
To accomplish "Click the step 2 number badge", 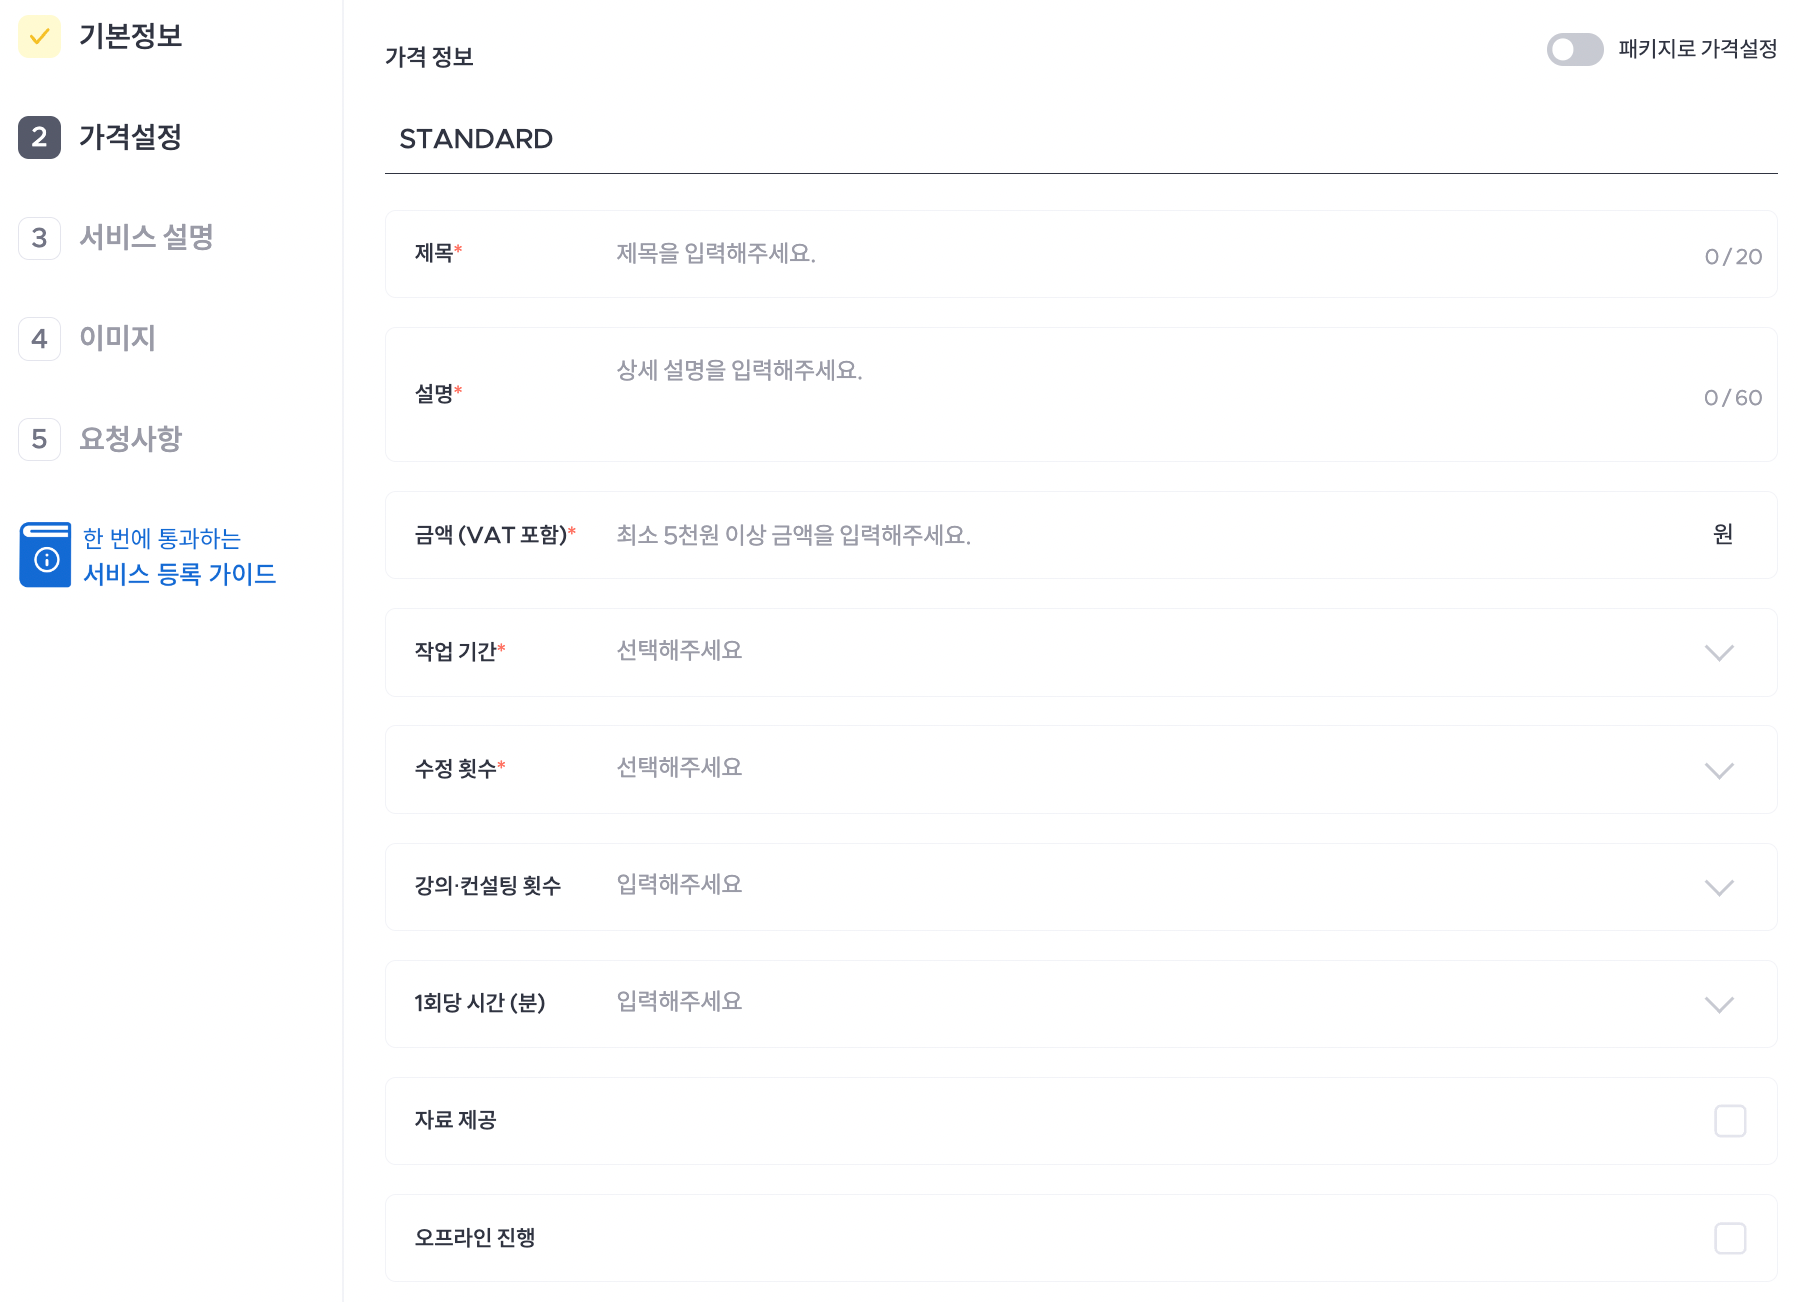I will click(39, 137).
